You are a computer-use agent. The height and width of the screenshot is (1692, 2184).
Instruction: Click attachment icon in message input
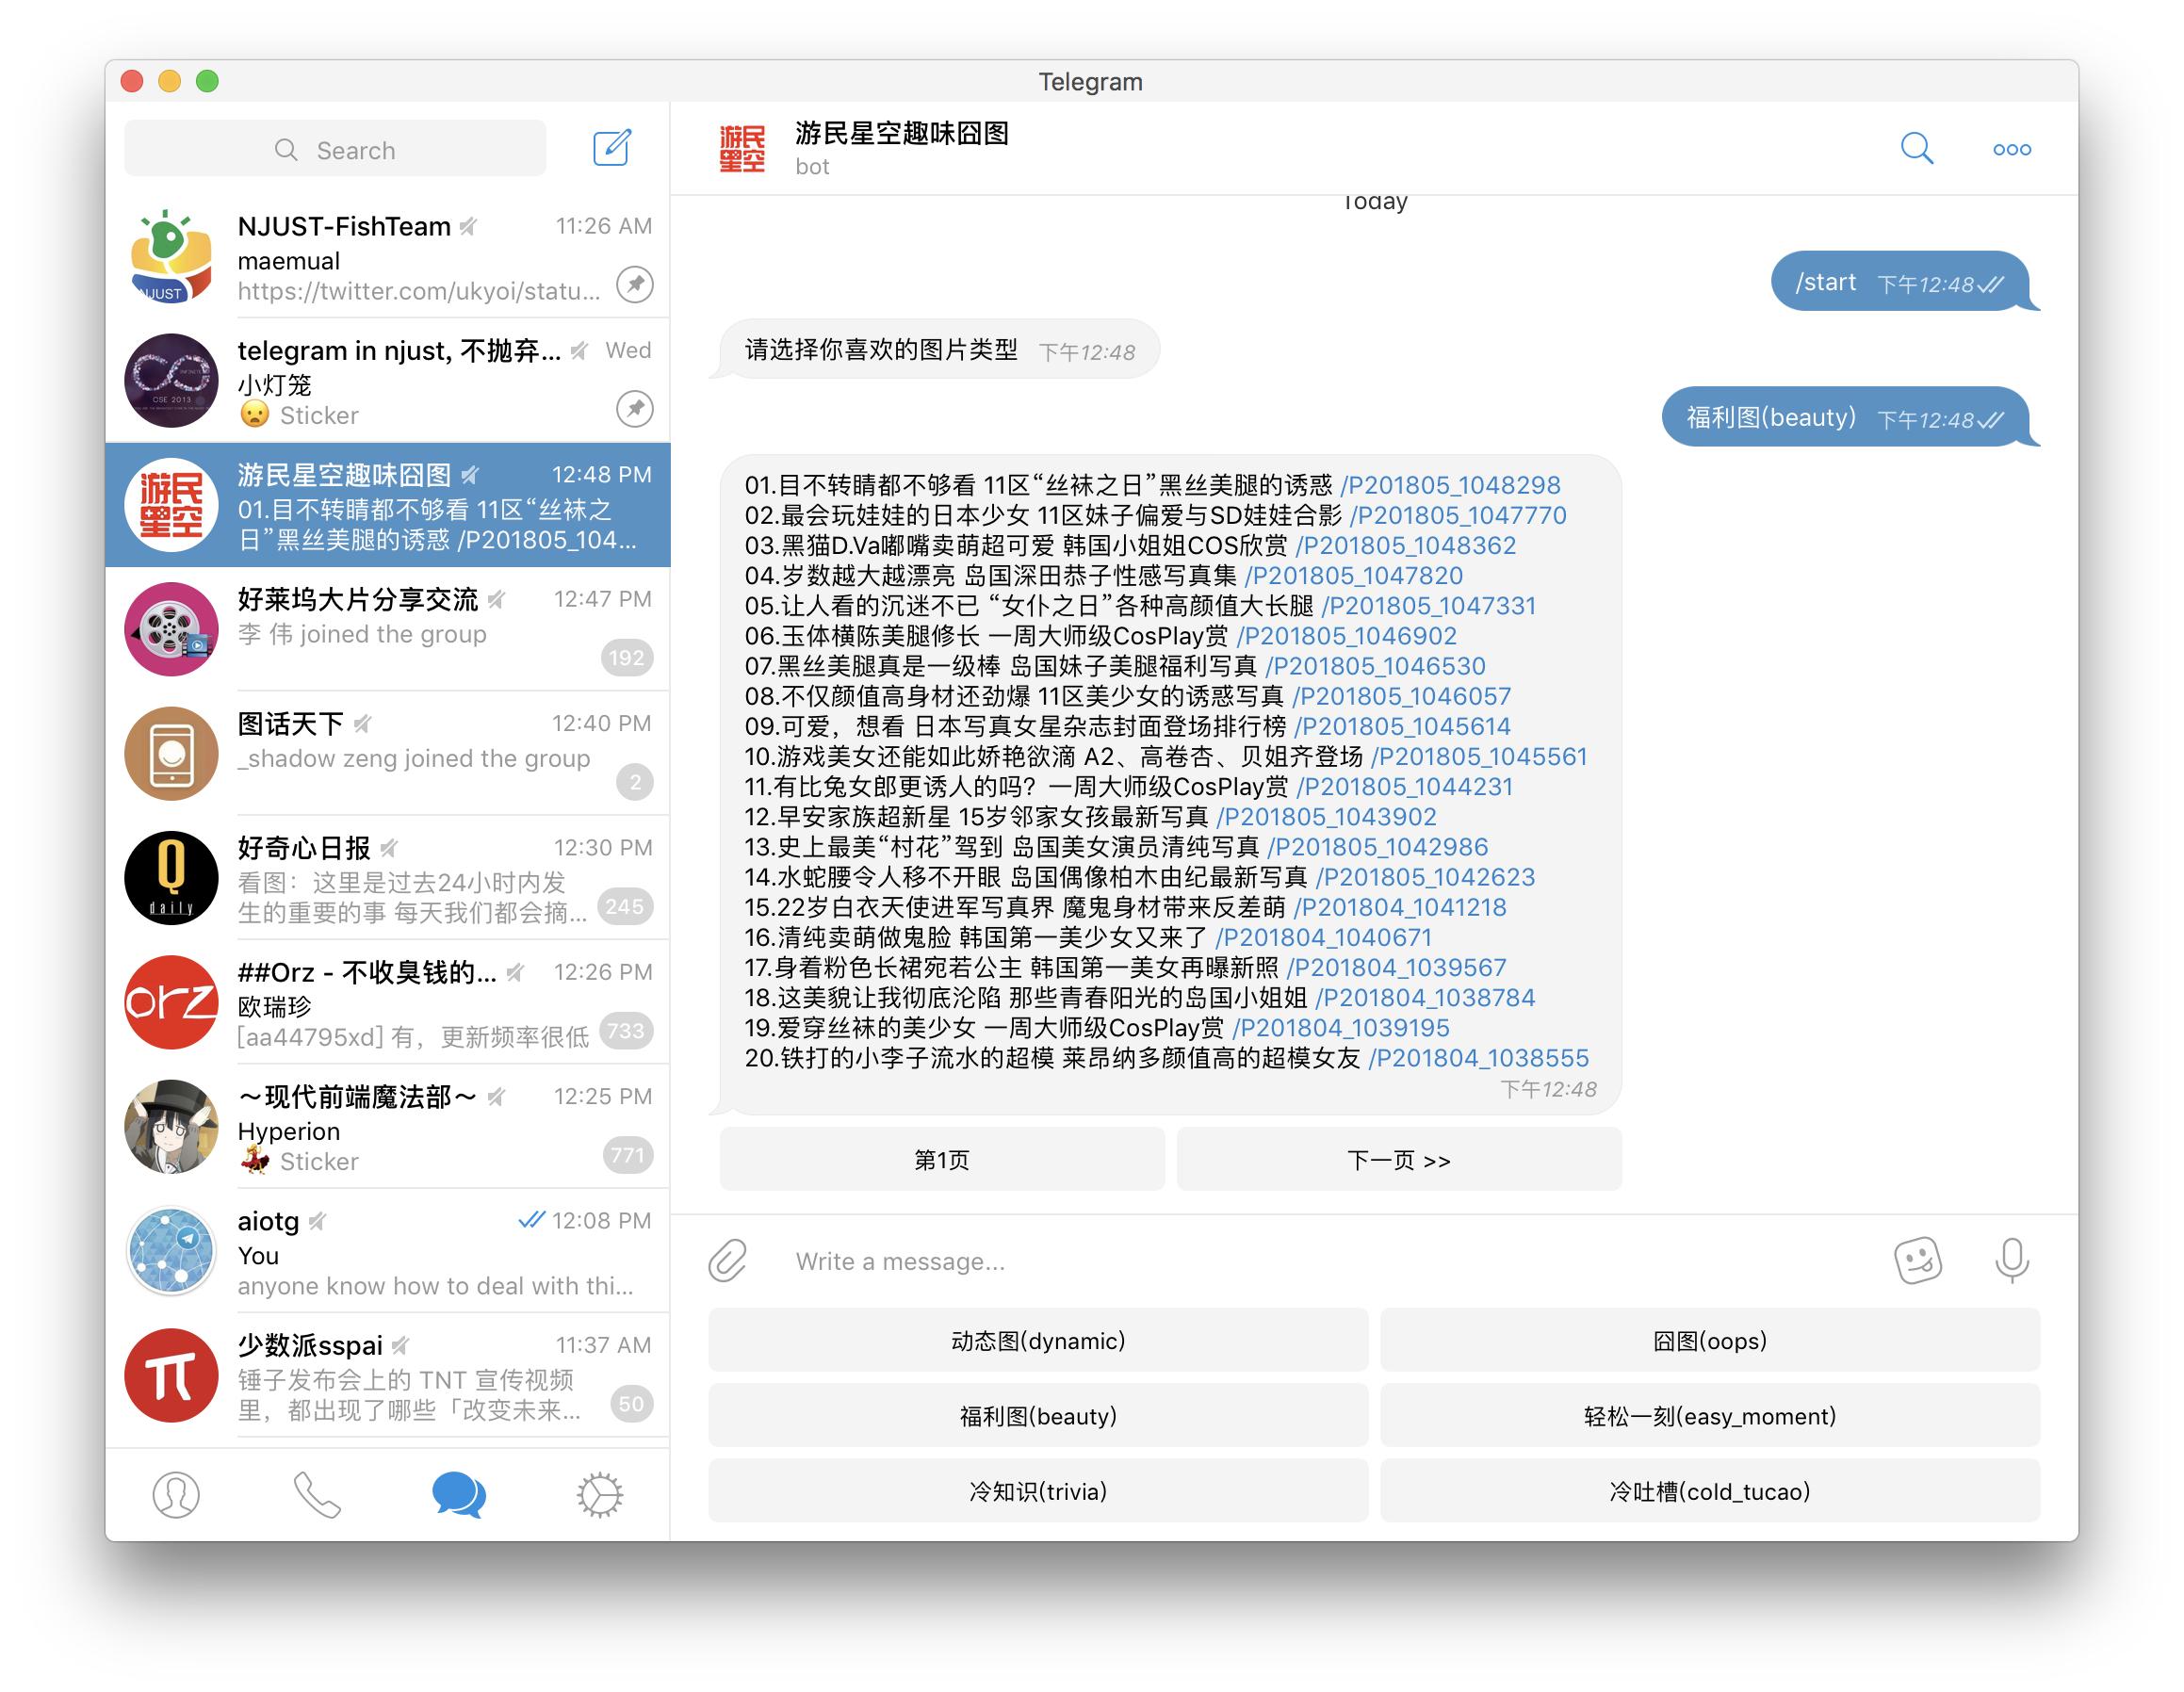point(728,1263)
